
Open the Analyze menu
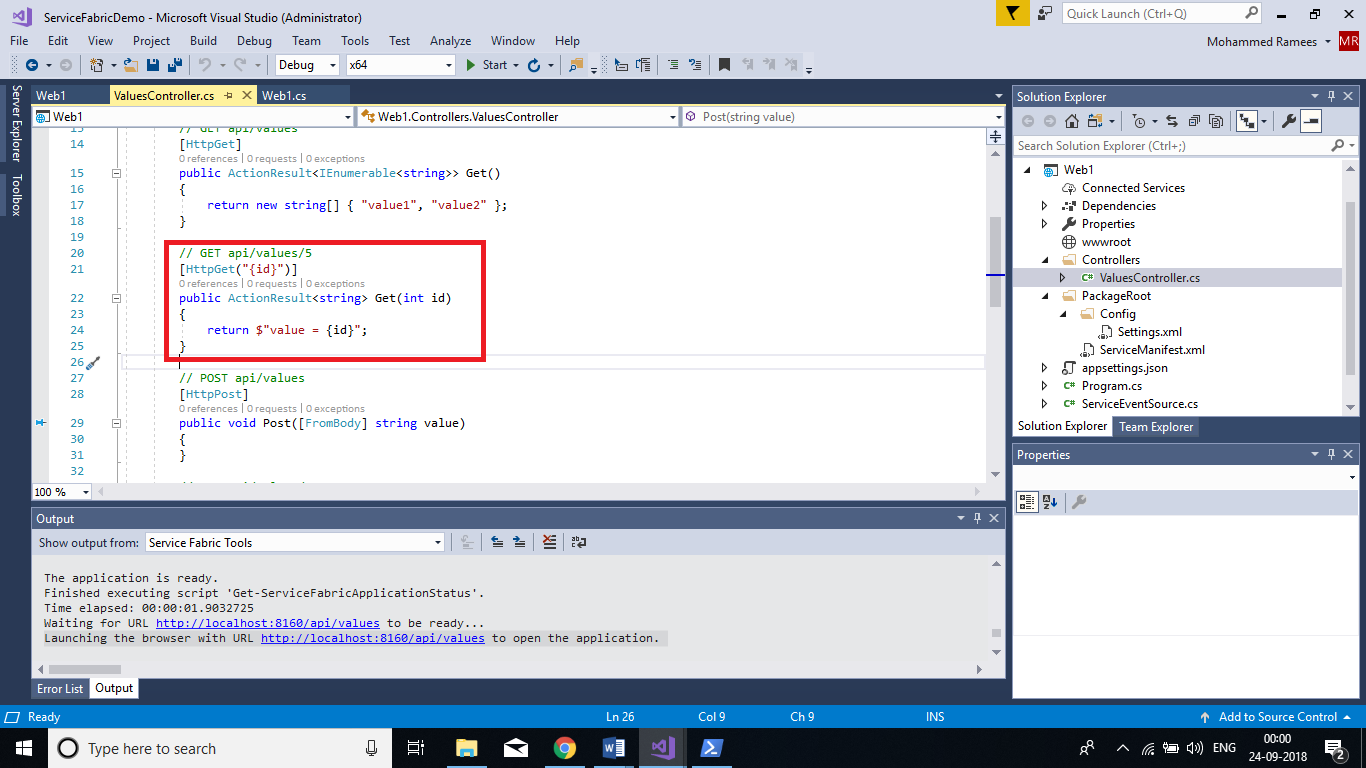point(450,41)
